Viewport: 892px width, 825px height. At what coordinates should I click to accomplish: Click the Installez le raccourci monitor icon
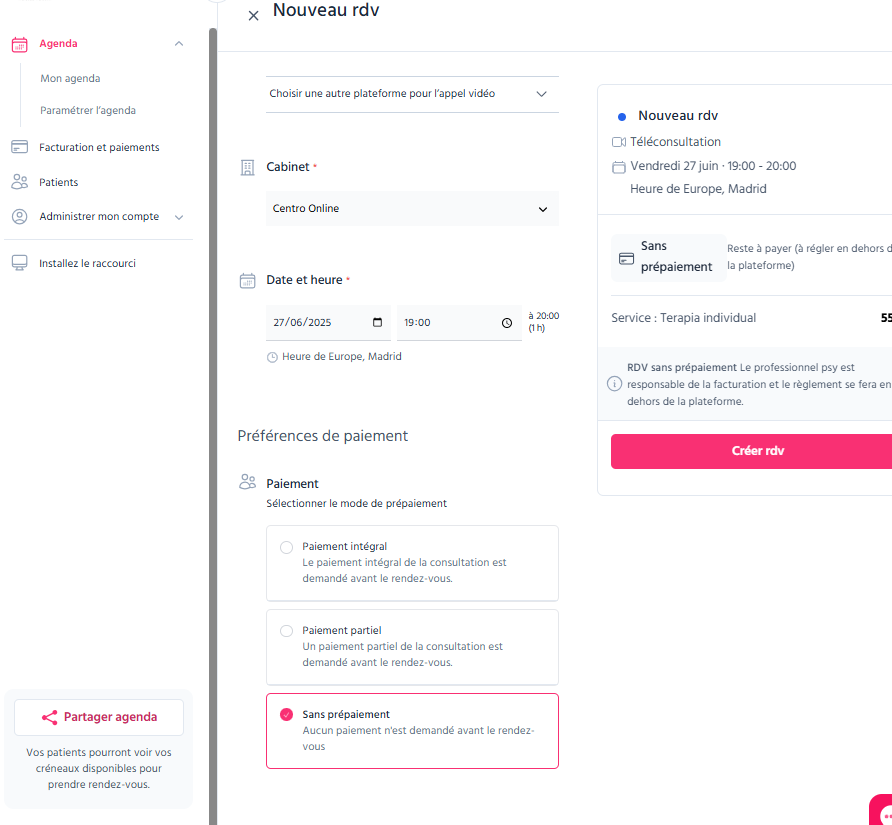(x=19, y=263)
